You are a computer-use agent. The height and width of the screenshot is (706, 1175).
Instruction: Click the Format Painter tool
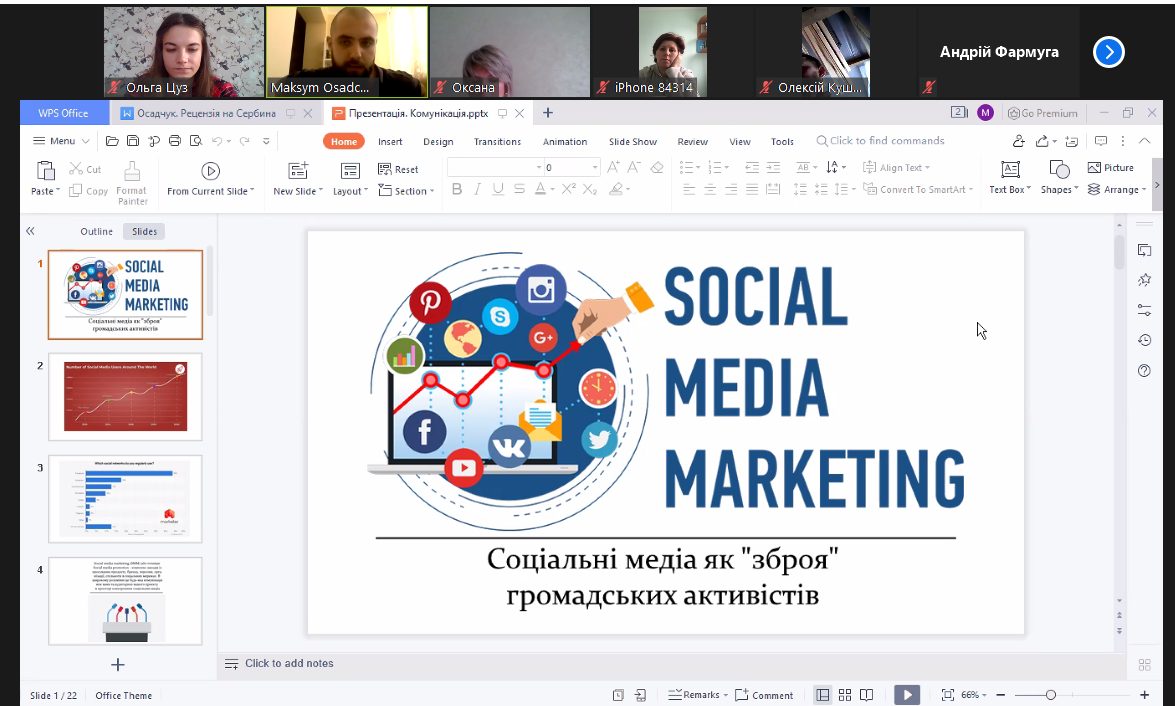(x=131, y=180)
